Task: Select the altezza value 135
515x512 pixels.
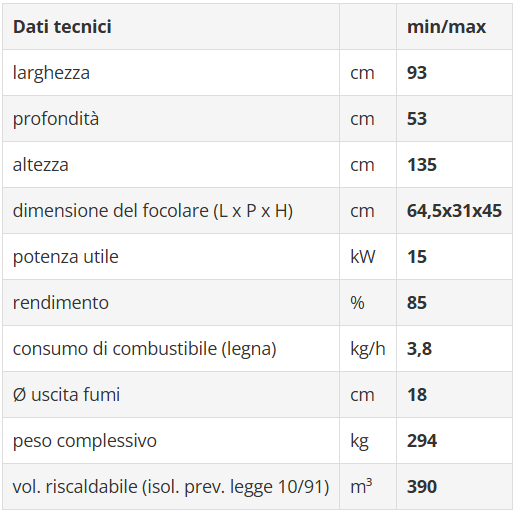Action: [422, 165]
